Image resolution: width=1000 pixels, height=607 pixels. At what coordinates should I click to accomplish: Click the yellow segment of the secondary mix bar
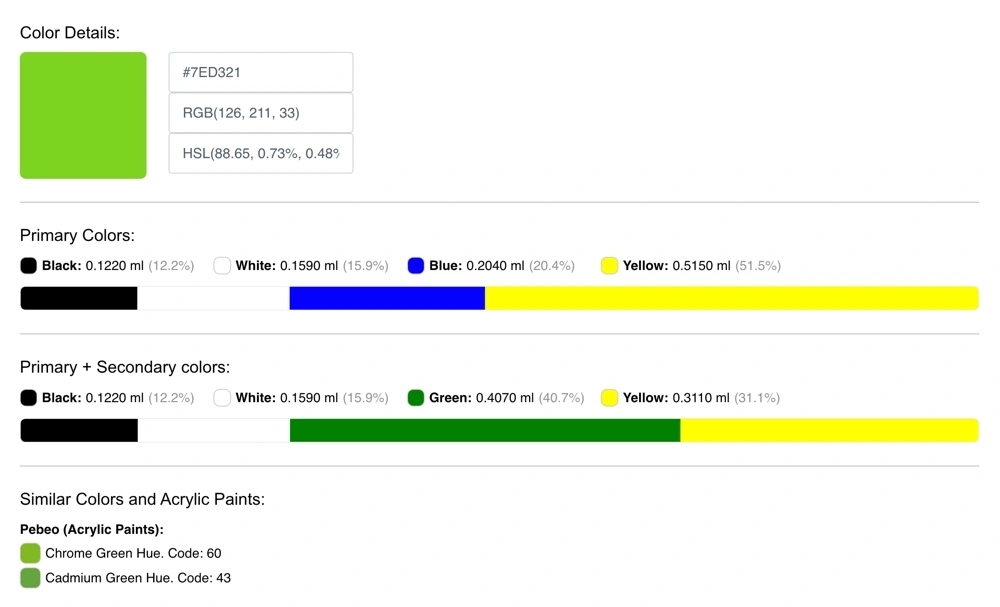(x=829, y=430)
